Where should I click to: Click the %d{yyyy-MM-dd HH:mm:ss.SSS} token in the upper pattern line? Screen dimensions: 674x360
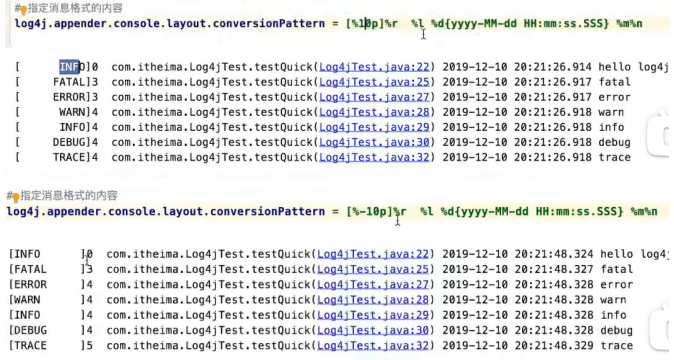point(520,23)
